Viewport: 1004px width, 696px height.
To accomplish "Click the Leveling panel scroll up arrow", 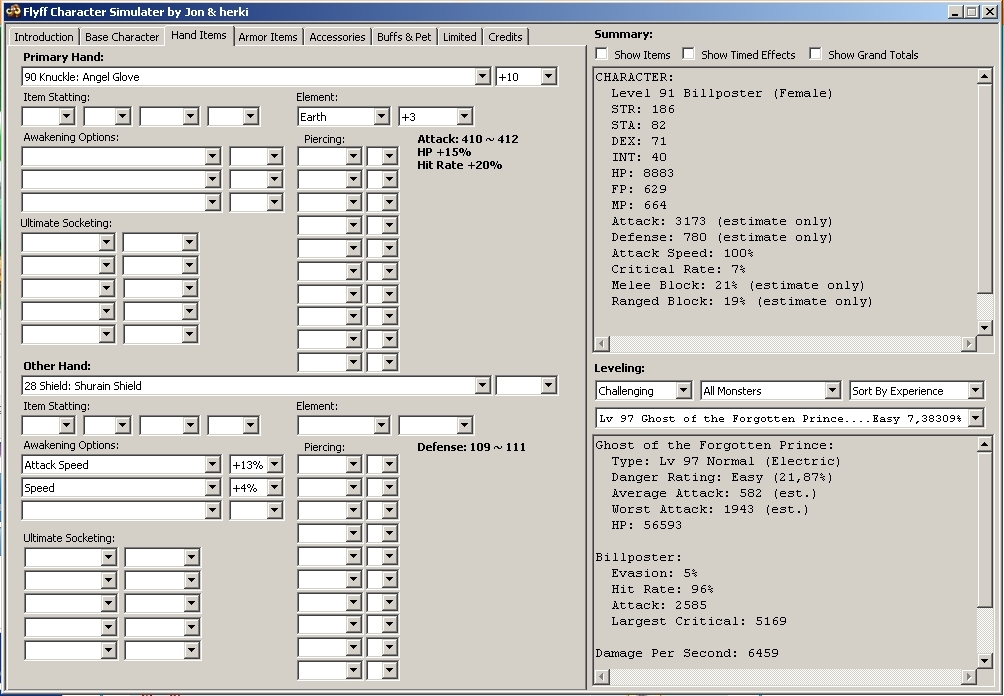I will coord(985,445).
